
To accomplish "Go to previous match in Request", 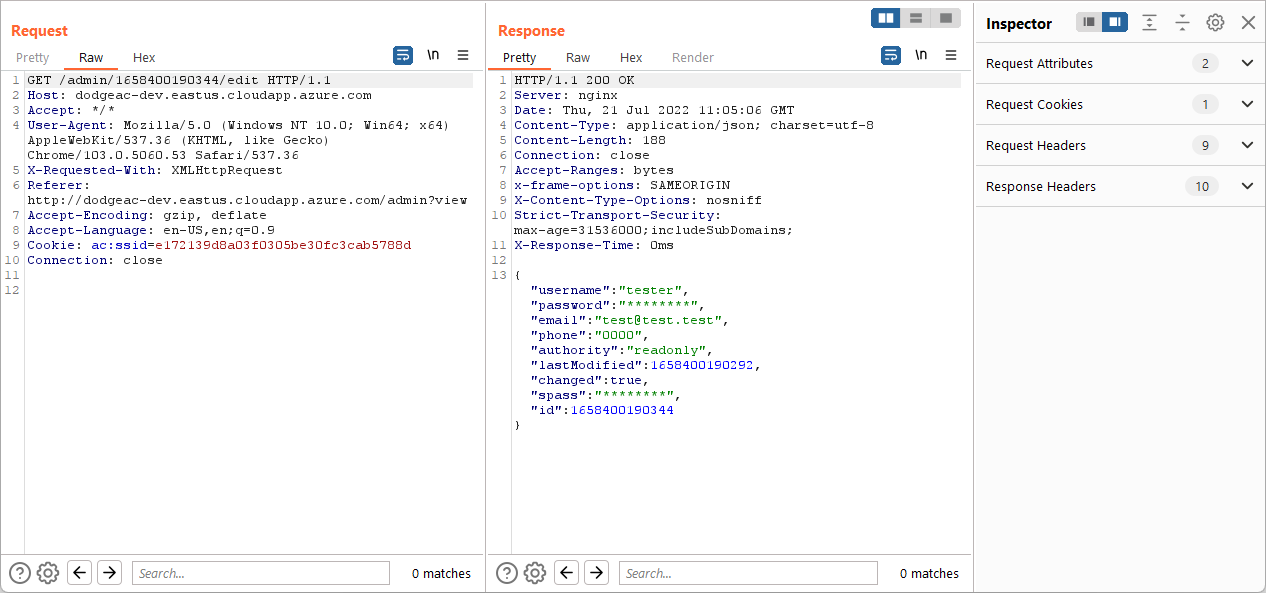I will tap(80, 573).
